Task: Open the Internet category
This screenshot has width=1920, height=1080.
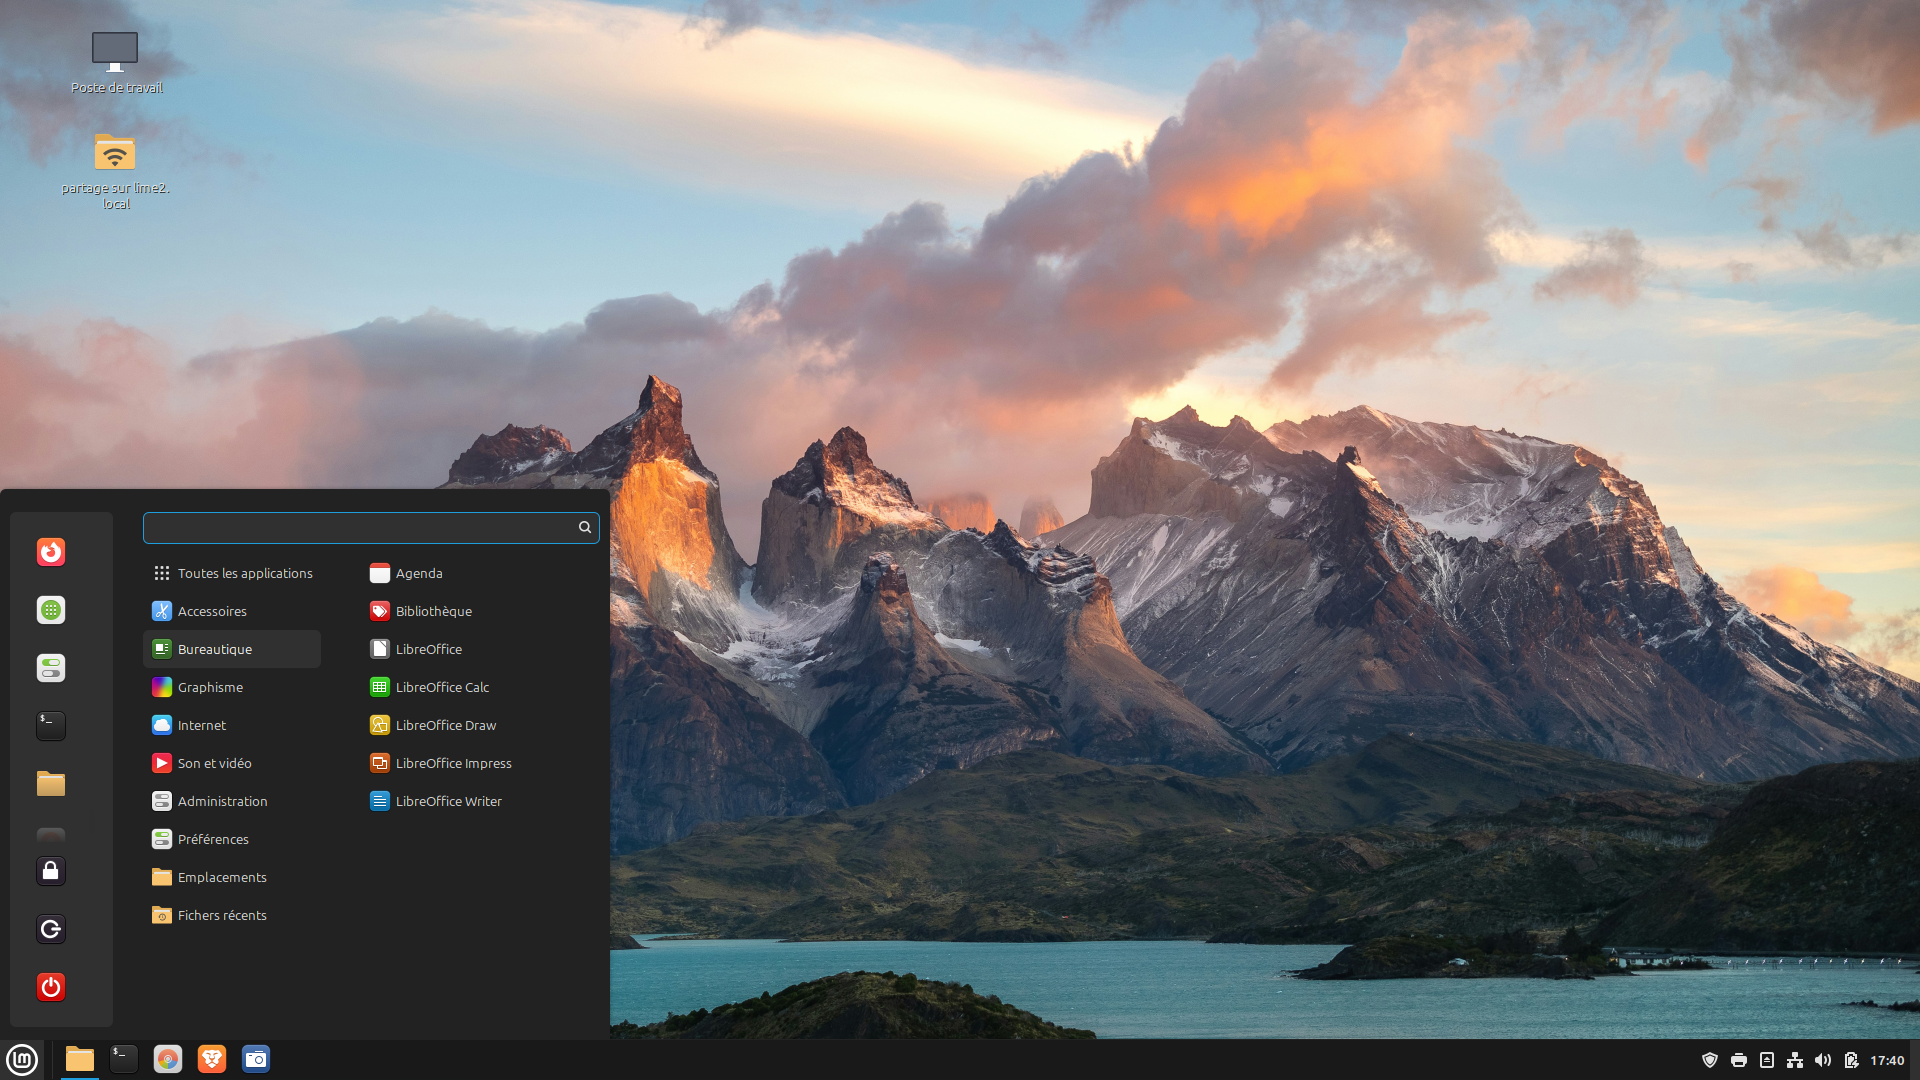Action: [202, 725]
